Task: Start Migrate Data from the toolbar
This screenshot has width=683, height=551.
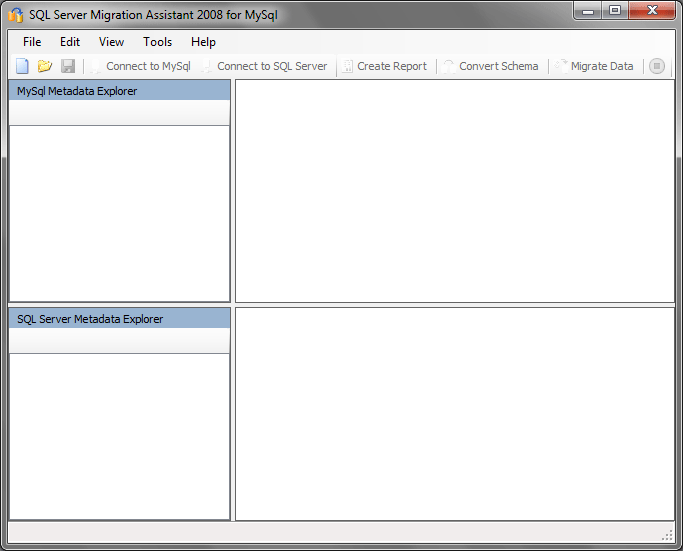Action: [595, 66]
